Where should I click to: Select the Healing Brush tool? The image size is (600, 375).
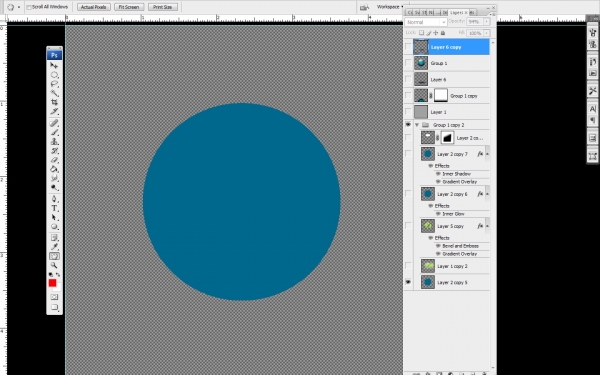coord(54,123)
